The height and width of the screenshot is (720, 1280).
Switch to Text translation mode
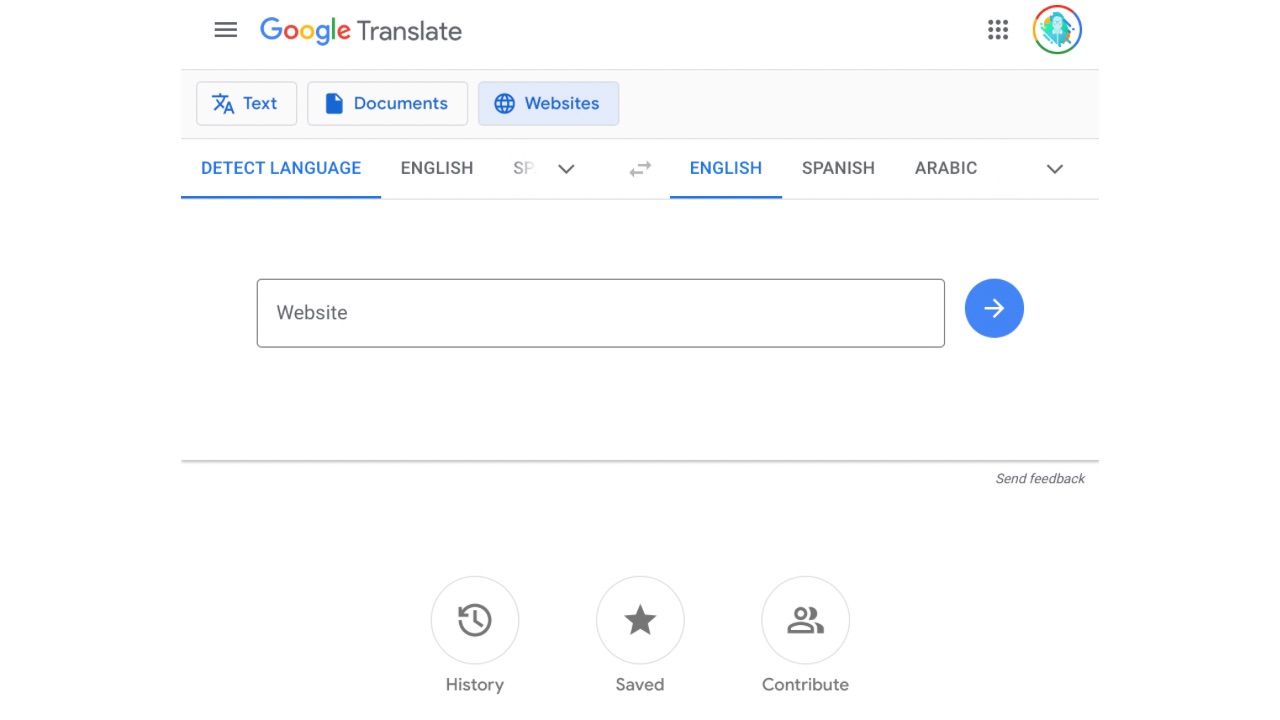pos(246,104)
